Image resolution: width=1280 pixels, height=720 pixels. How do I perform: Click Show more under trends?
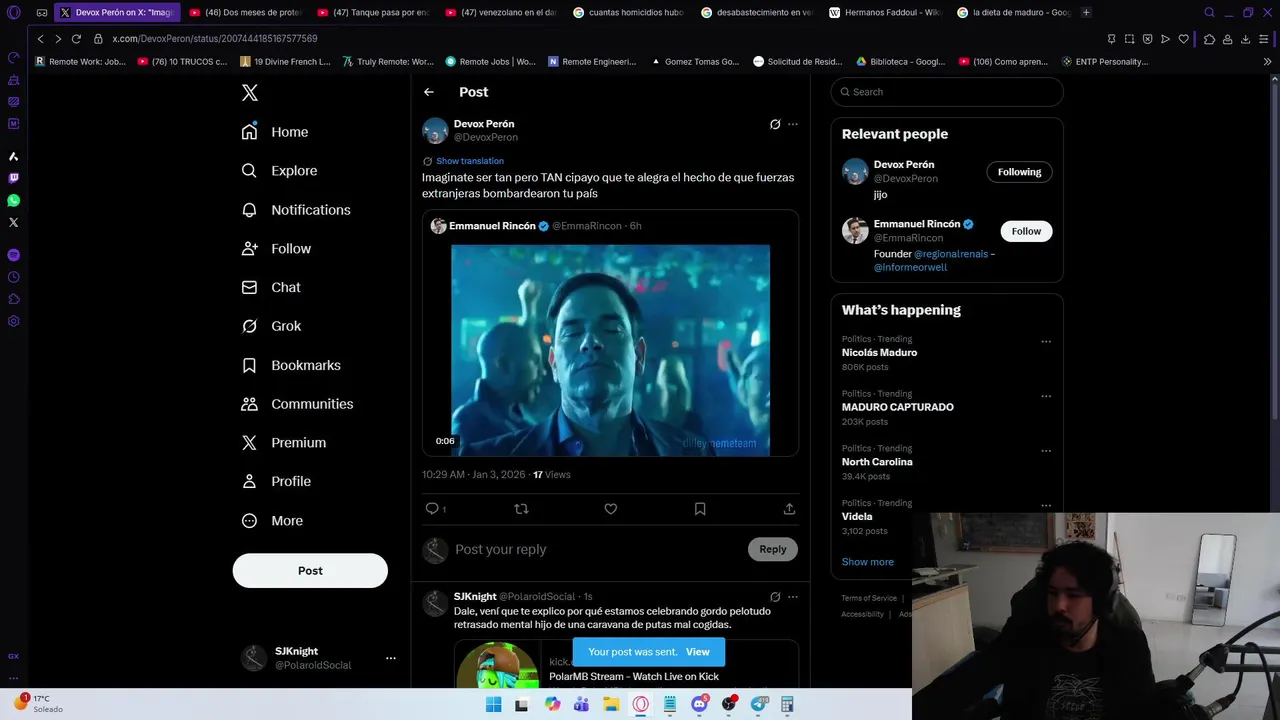coord(868,562)
